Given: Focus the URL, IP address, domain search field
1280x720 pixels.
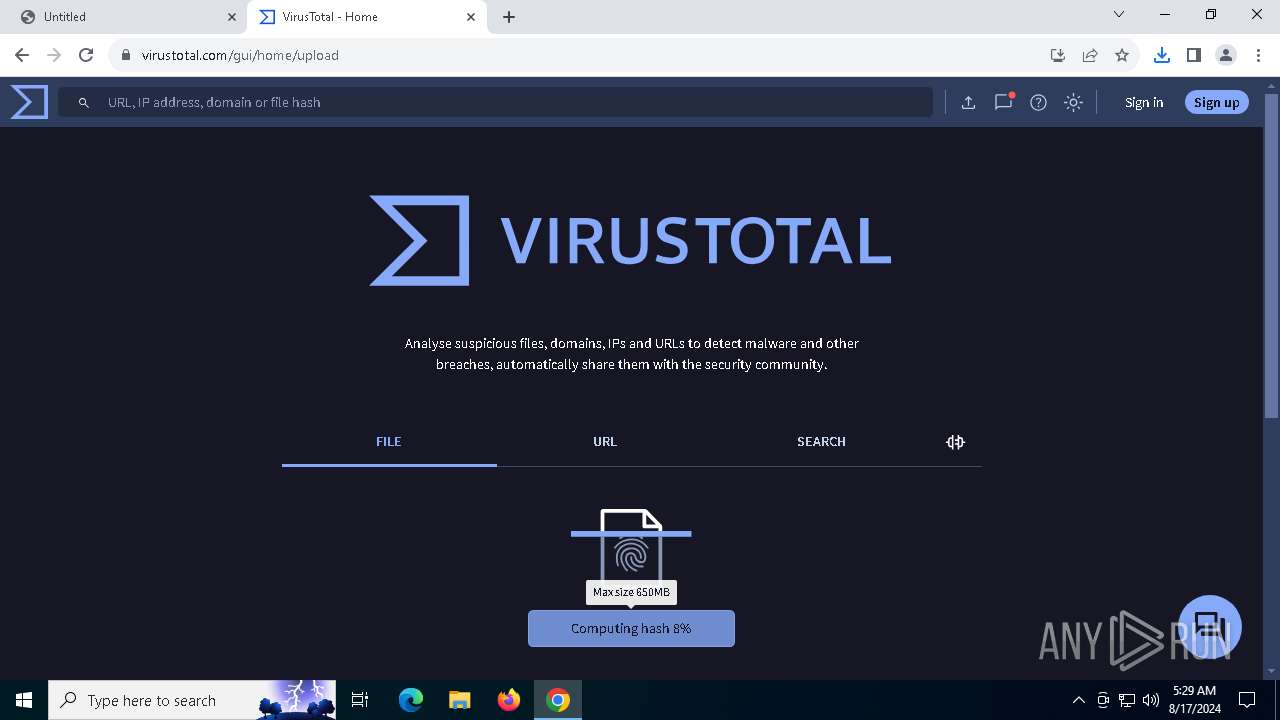Looking at the screenshot, I should [x=495, y=102].
